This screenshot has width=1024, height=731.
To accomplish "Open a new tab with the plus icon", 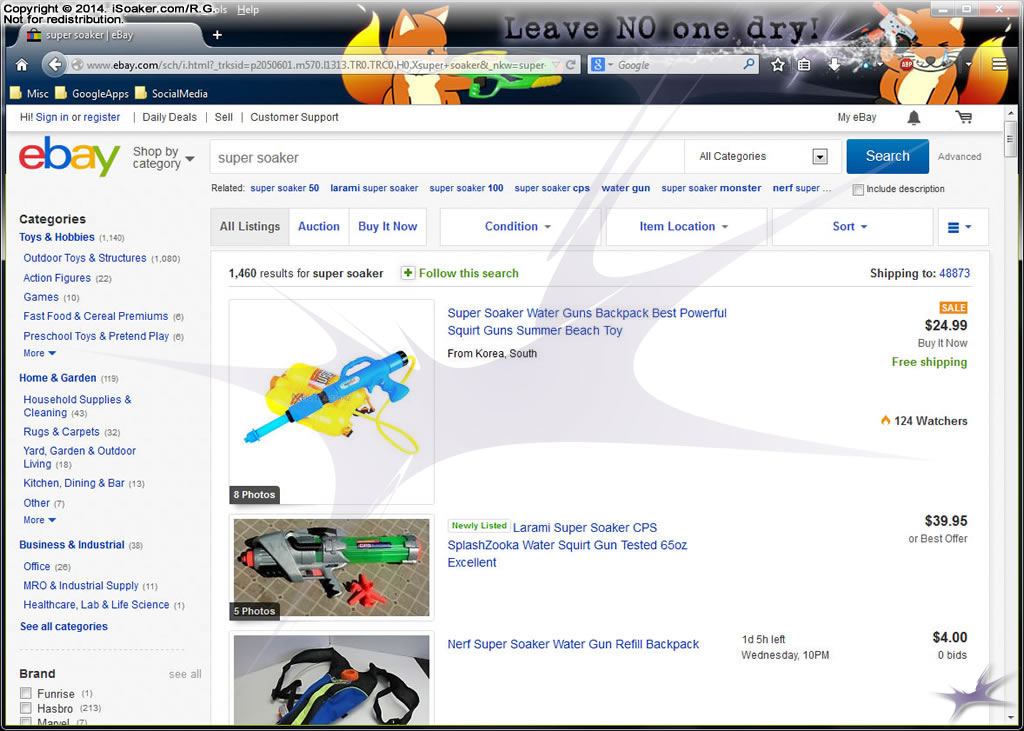I will [x=217, y=35].
